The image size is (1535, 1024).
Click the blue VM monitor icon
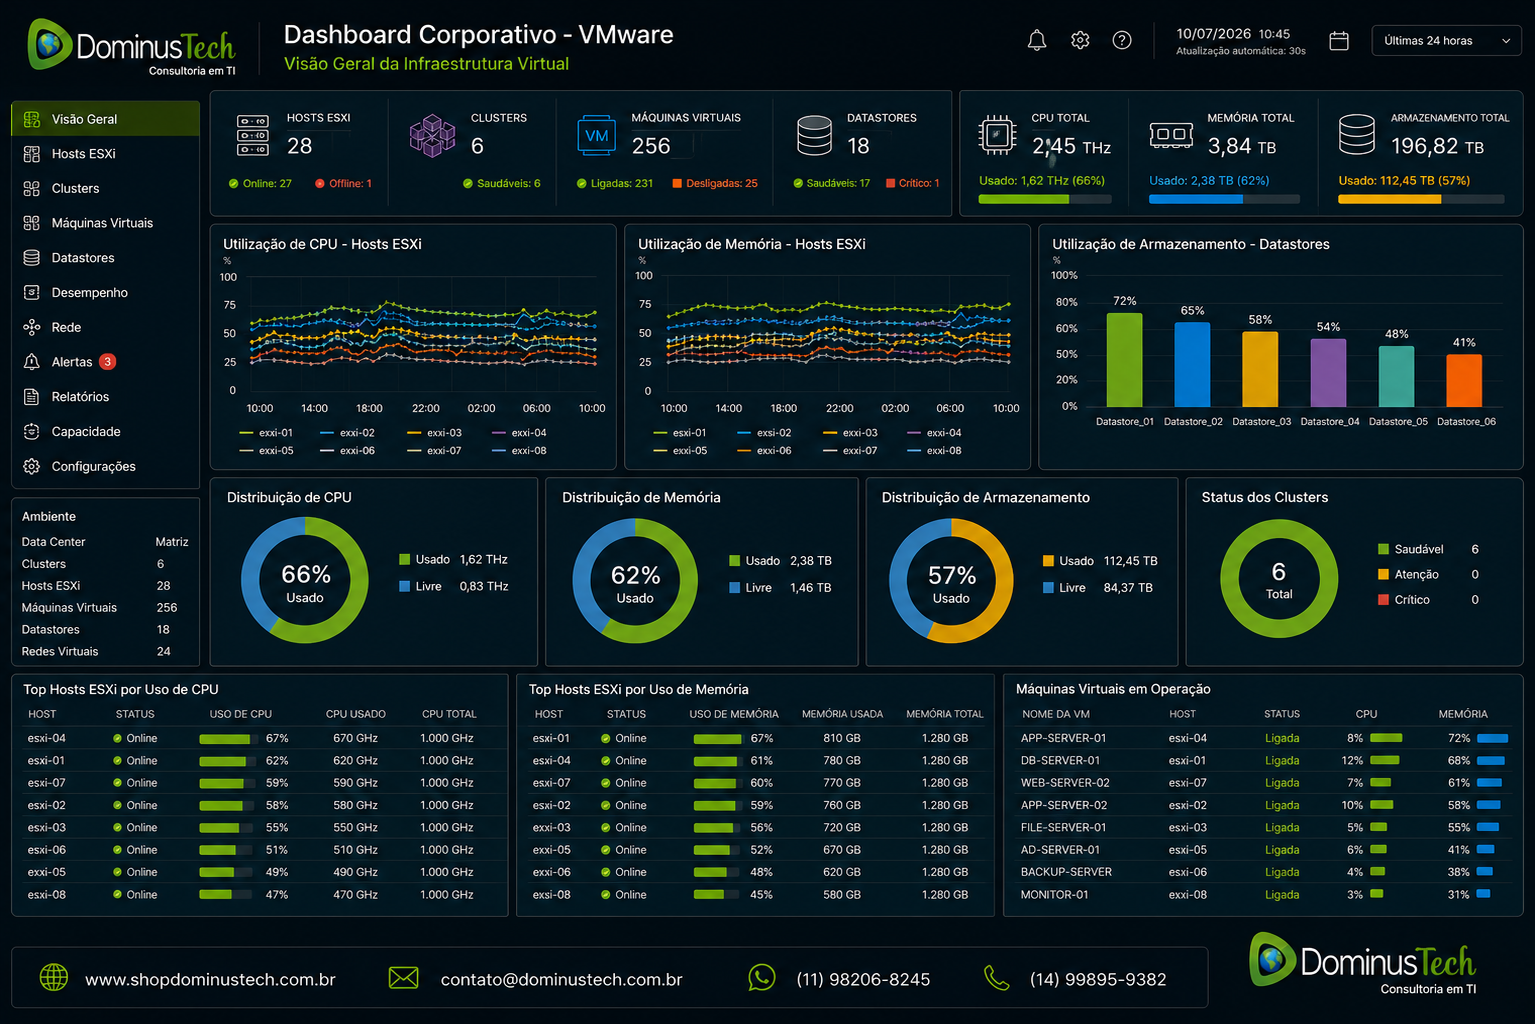(x=597, y=135)
